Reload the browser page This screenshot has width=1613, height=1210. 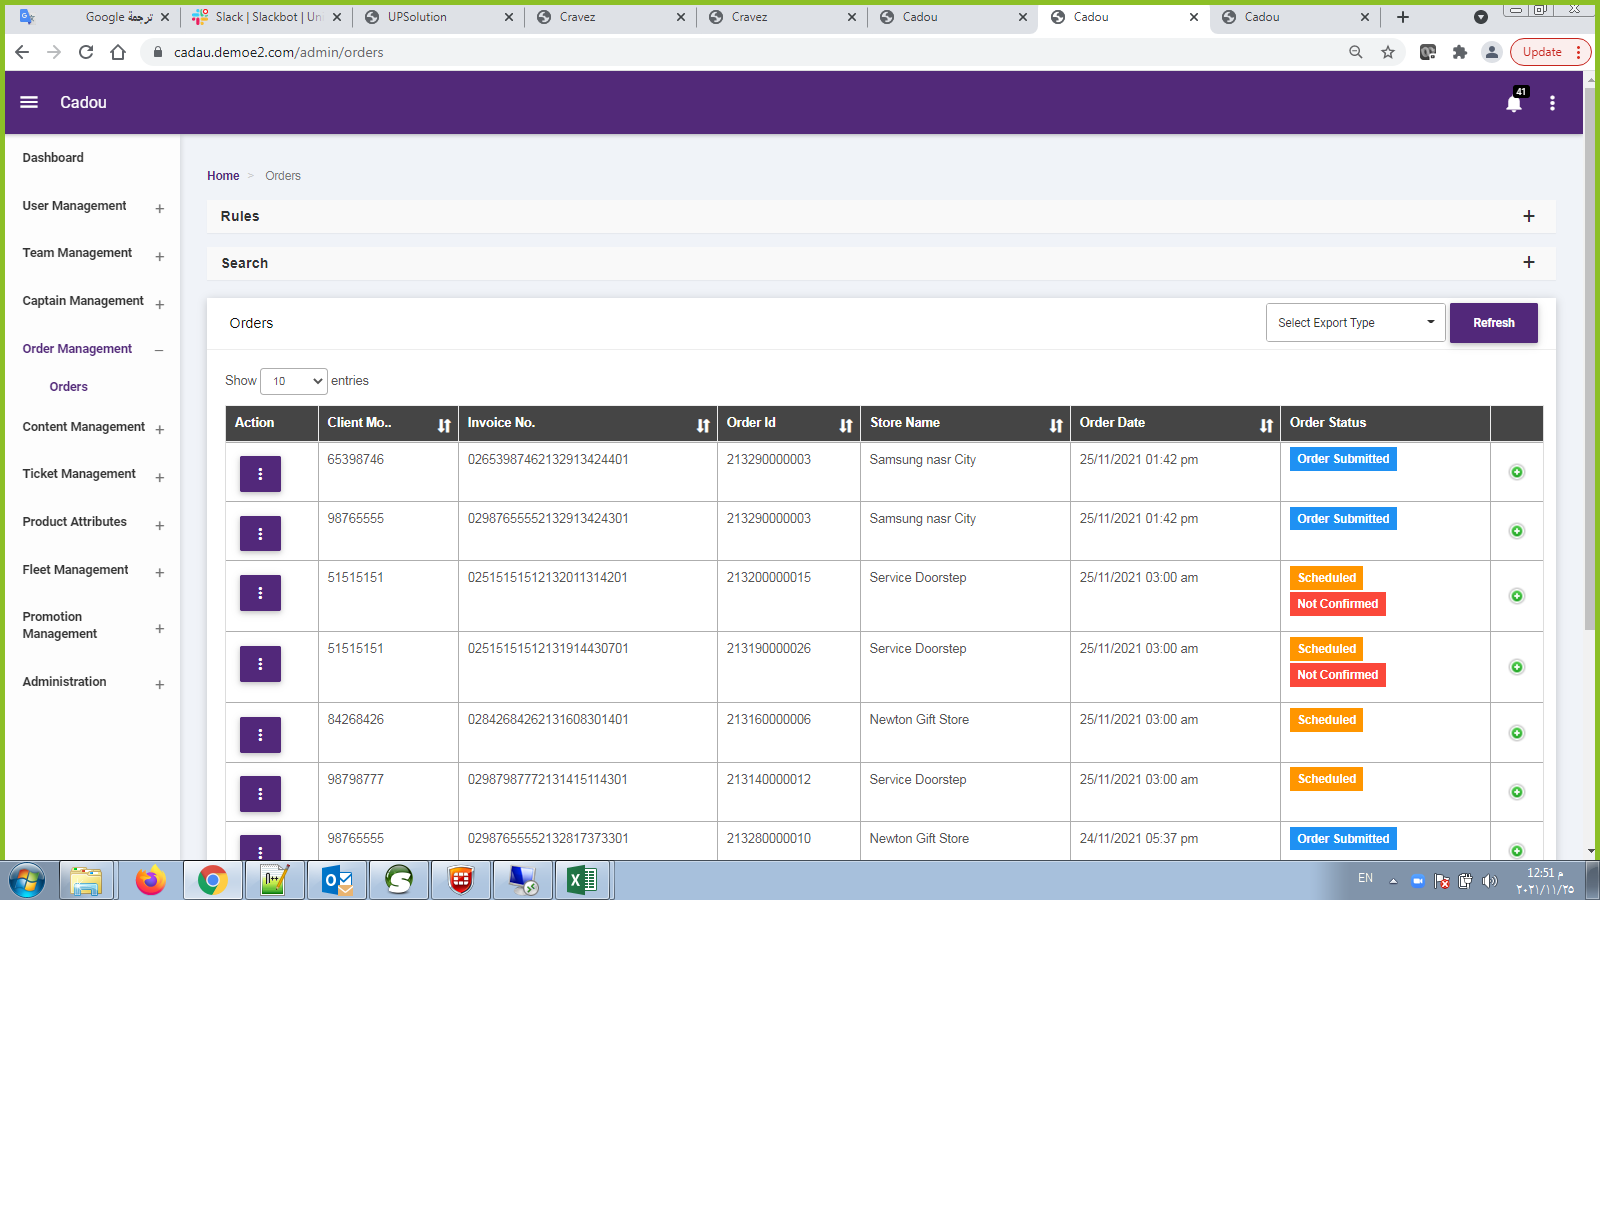pyautogui.click(x=87, y=52)
